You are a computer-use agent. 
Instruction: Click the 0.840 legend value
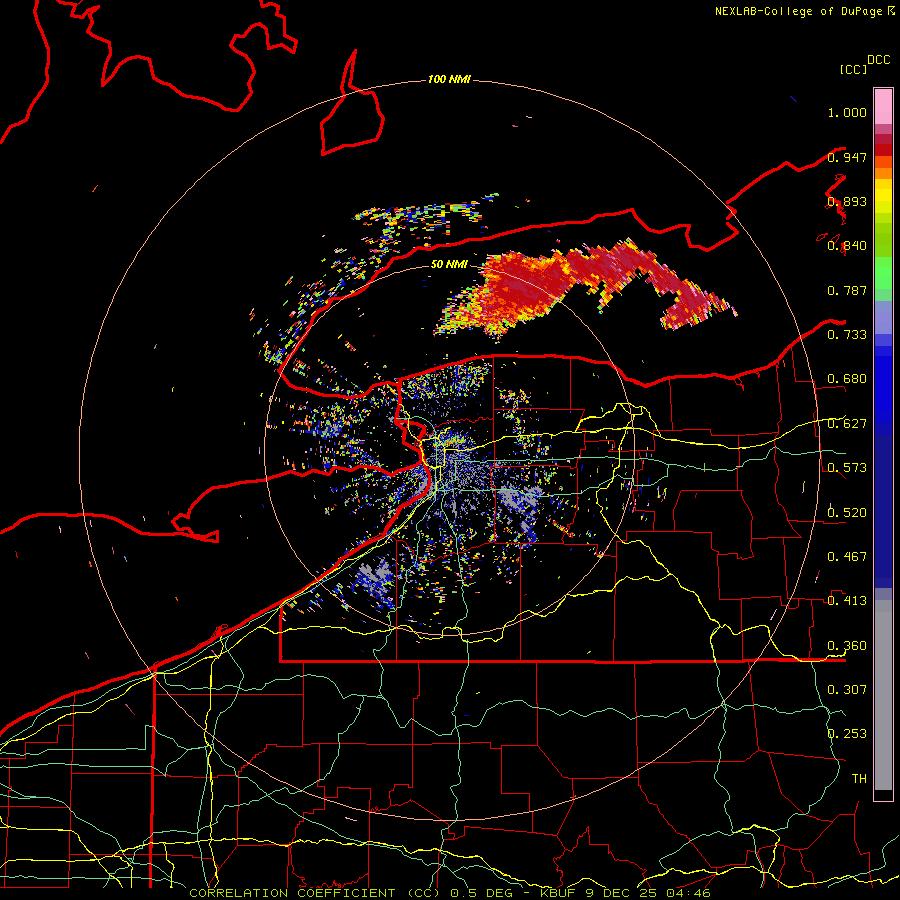(847, 246)
